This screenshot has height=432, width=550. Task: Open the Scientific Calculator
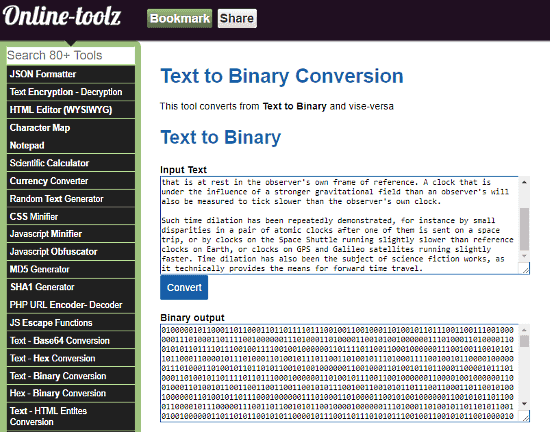71,163
